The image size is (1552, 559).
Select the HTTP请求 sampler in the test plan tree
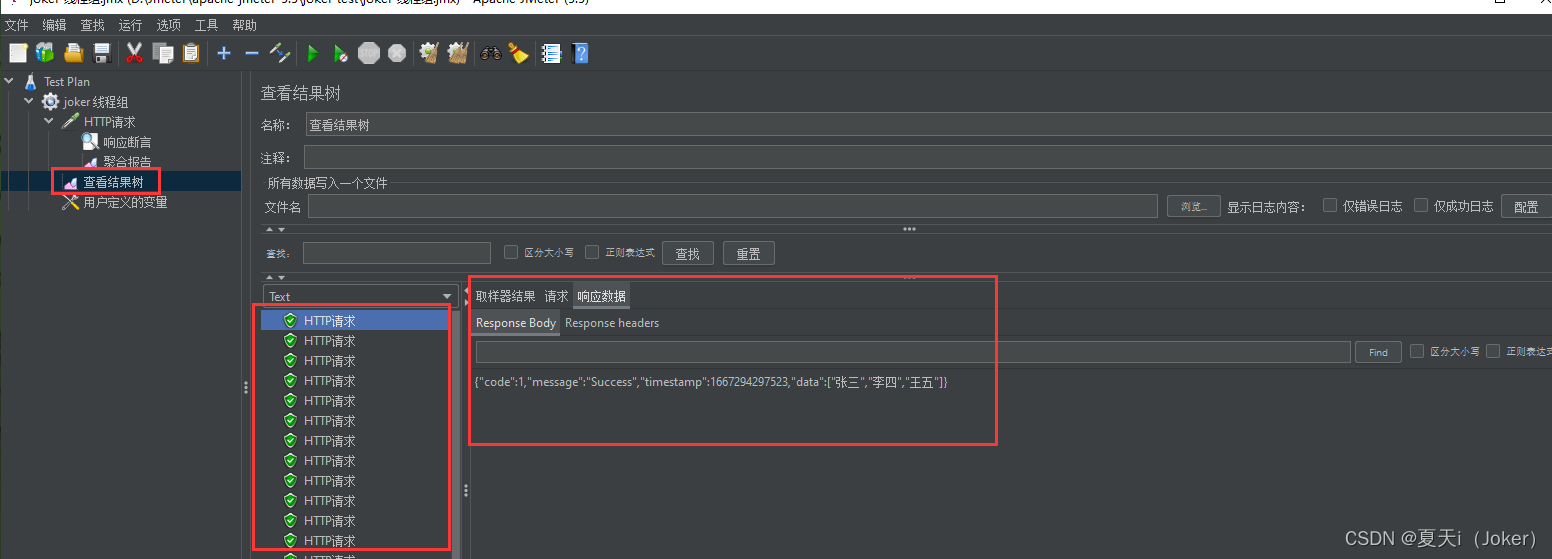(109, 122)
